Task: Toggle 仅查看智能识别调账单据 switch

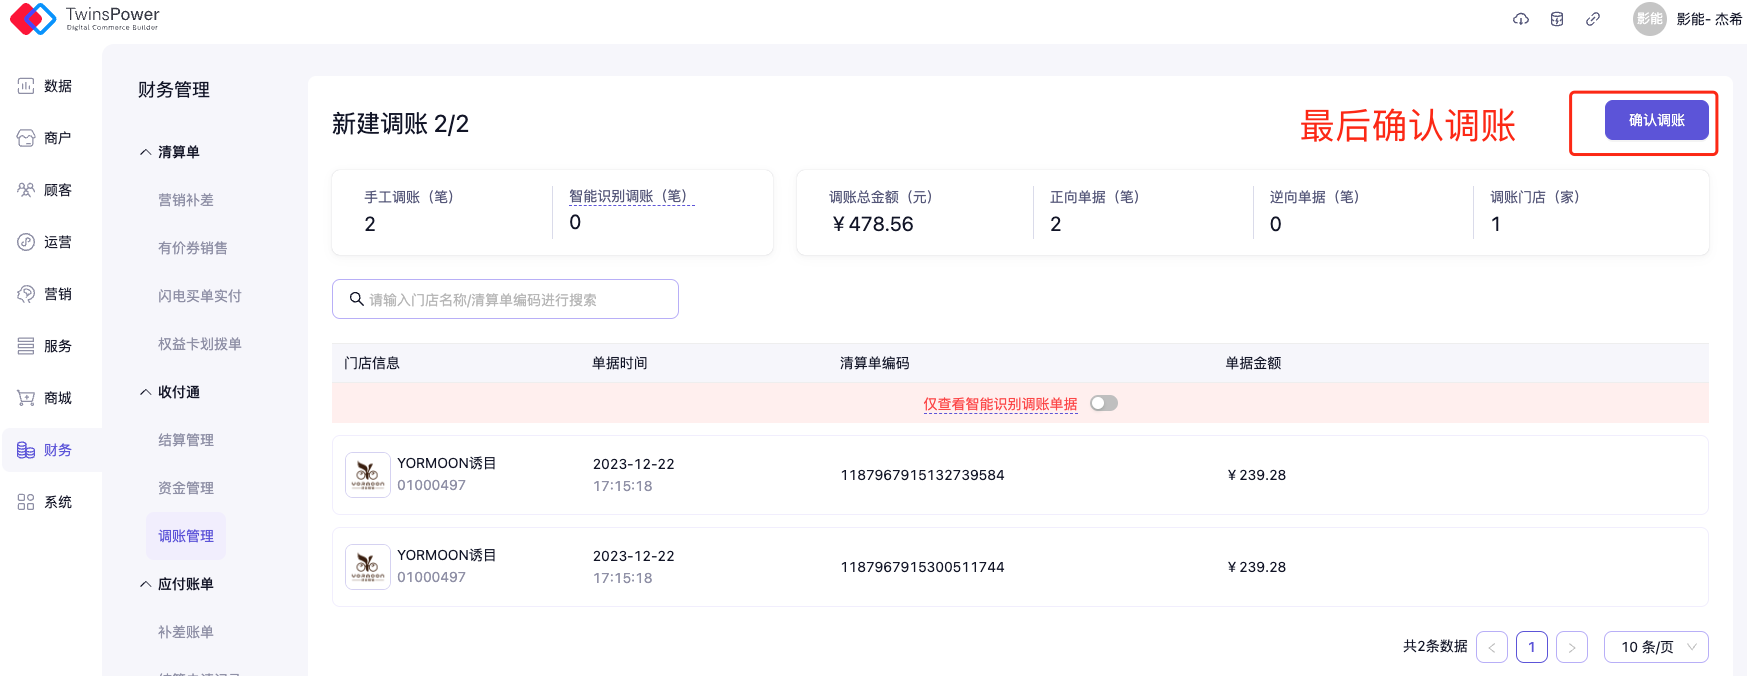Action: (1103, 403)
